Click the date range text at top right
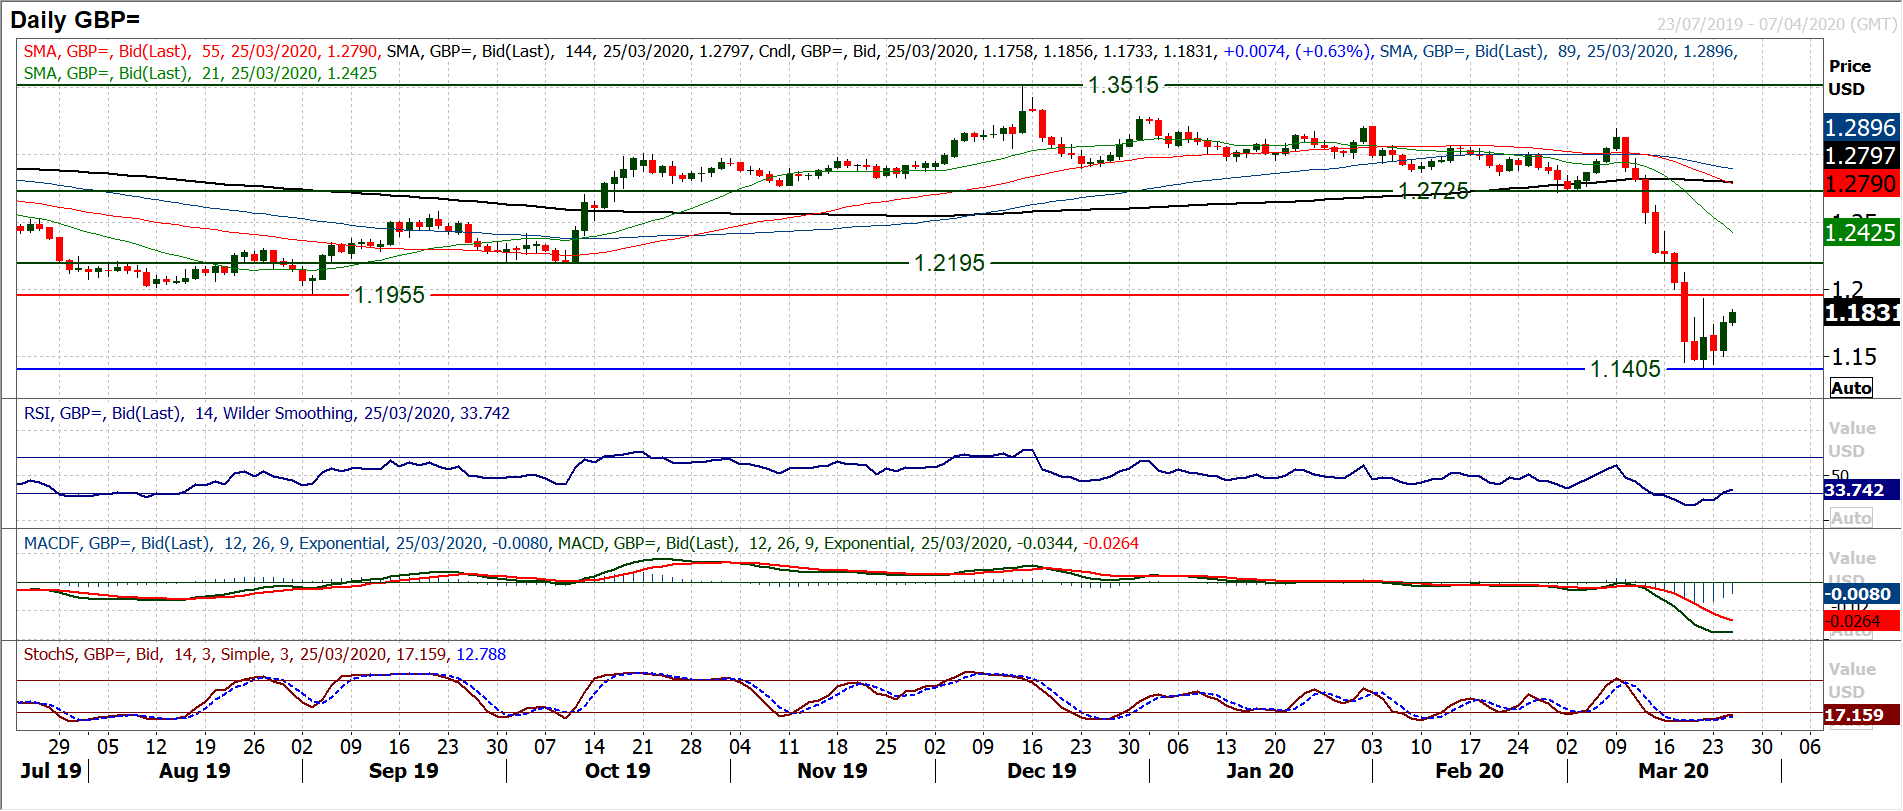The width and height of the screenshot is (1903, 811). coord(1776,24)
